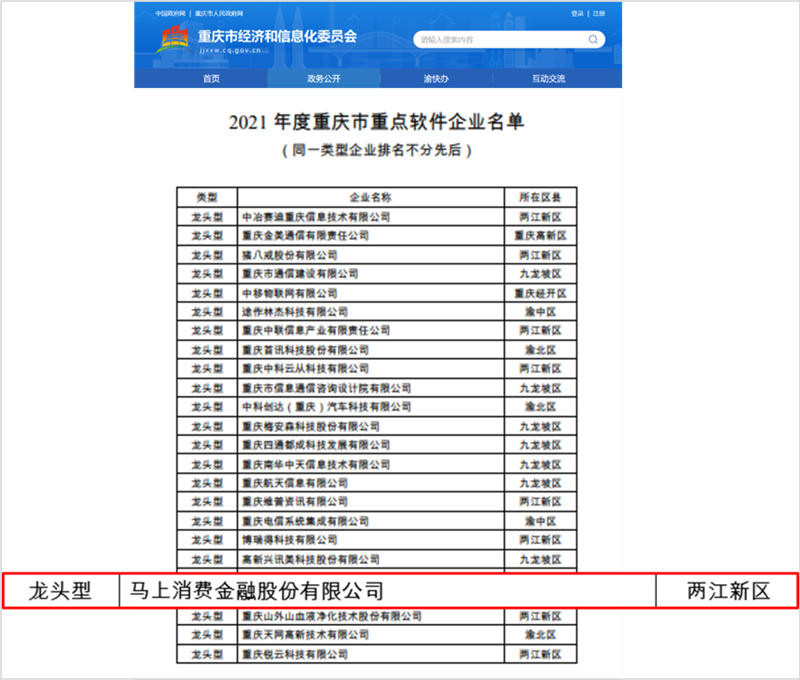Screen dimensions: 800x680
Task: Select 重庆电信系统集成有限公司 cell
Action: [x=371, y=521]
